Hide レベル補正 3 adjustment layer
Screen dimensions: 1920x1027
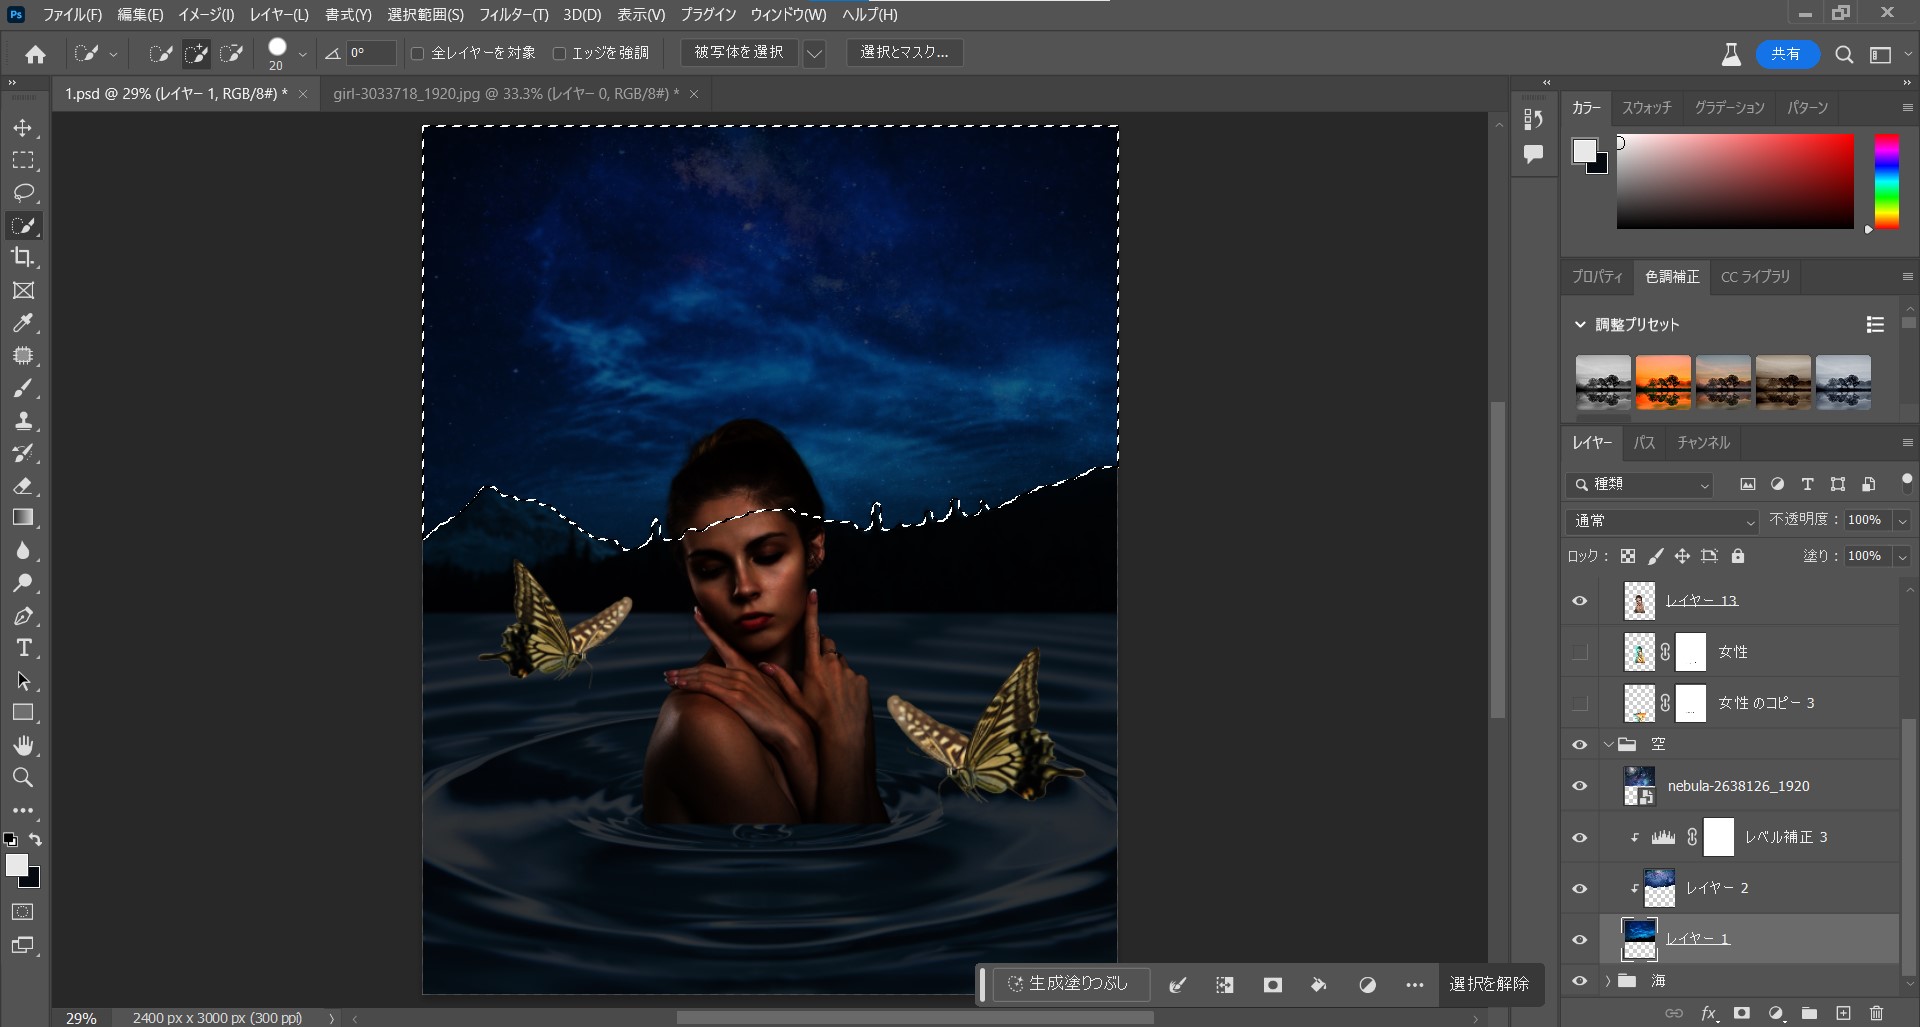(1580, 837)
